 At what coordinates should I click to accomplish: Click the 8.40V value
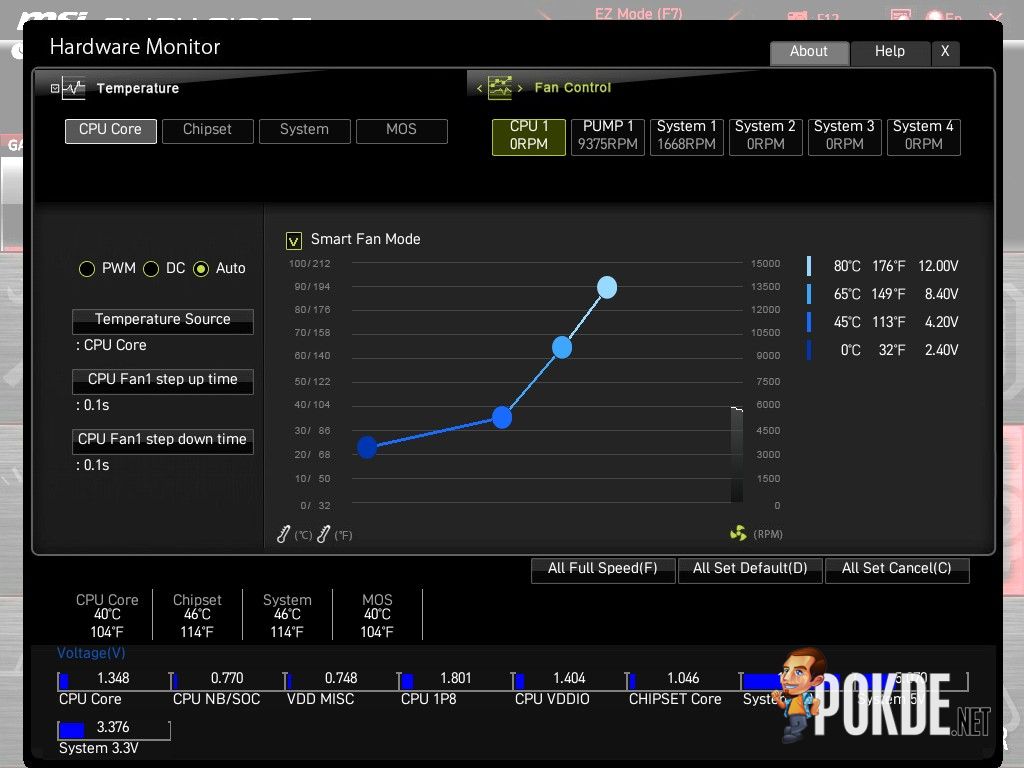pyautogui.click(x=941, y=295)
